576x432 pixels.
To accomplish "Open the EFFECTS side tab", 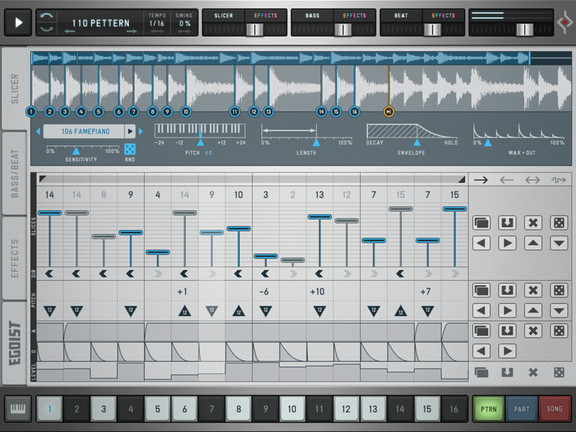I will point(14,258).
